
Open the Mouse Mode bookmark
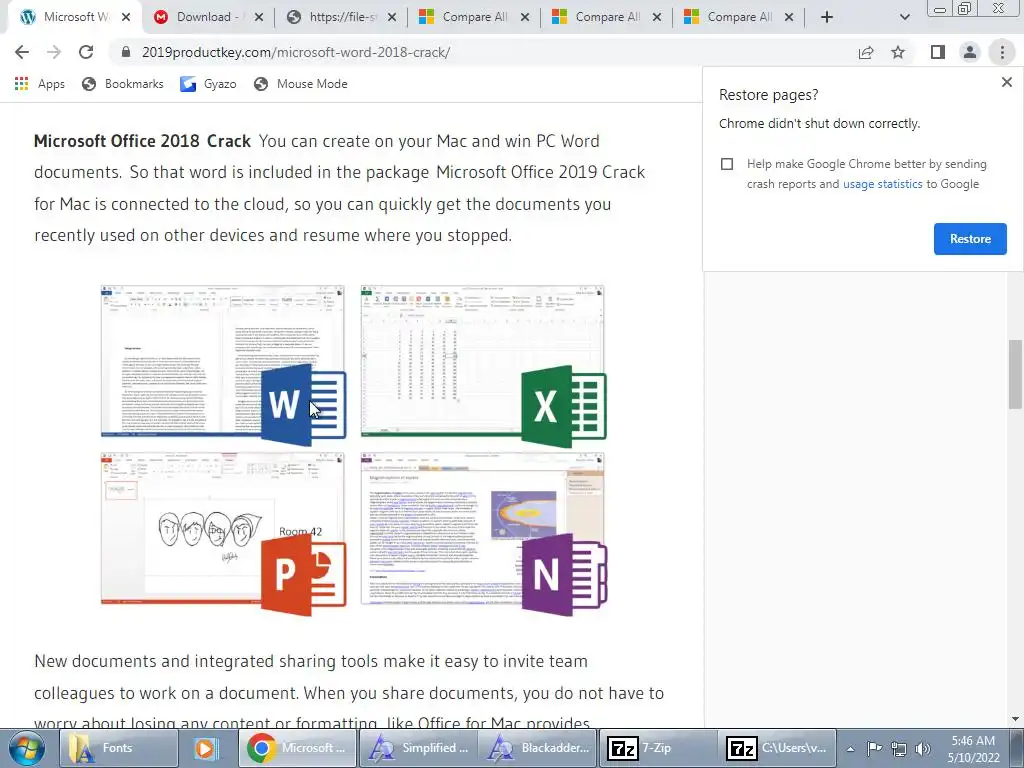coord(300,84)
